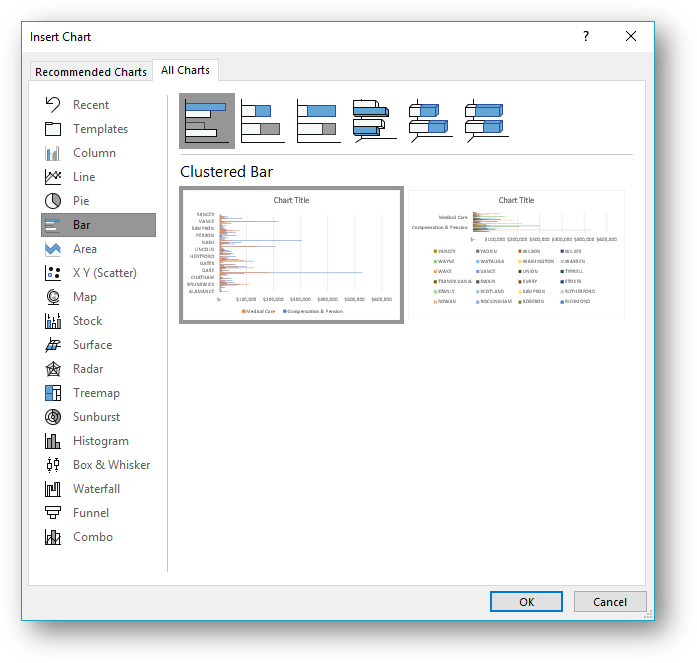Switch to the Recommended Charts tab
697x663 pixels.
[x=90, y=72]
